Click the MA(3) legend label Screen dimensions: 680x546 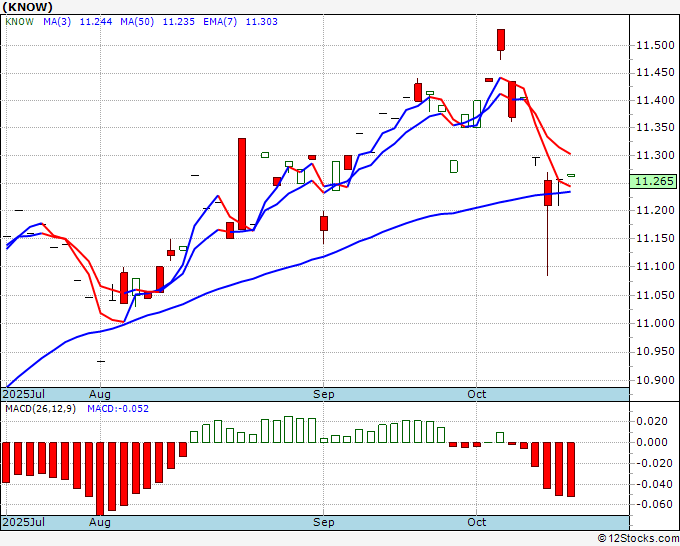pyautogui.click(x=57, y=22)
